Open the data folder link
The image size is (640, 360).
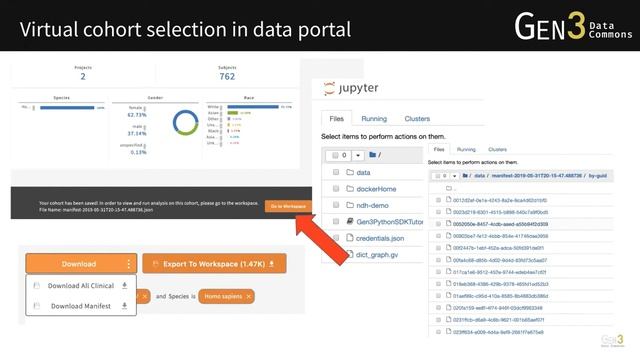tap(363, 173)
